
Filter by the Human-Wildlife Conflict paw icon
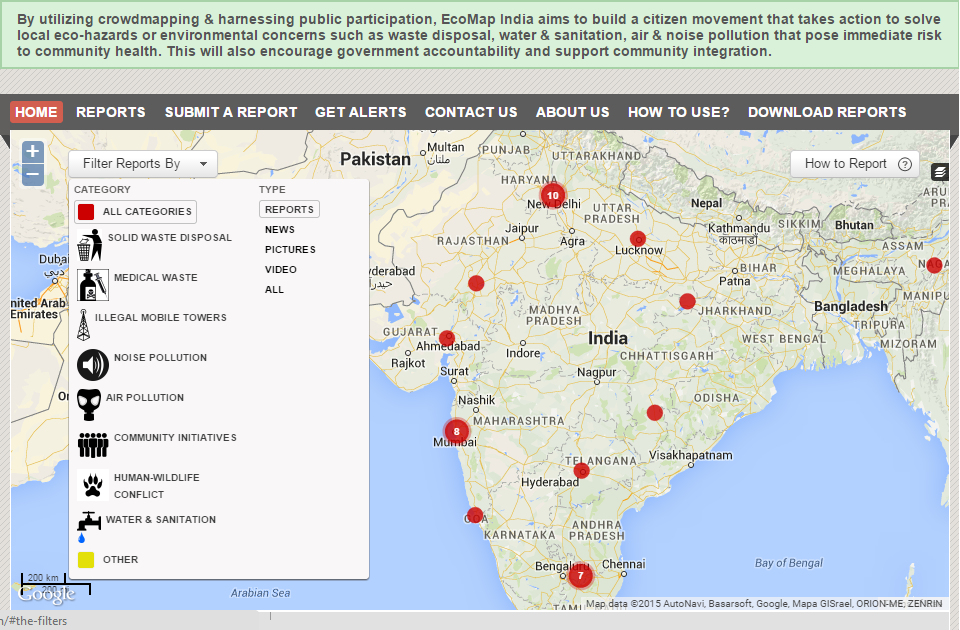[92, 485]
